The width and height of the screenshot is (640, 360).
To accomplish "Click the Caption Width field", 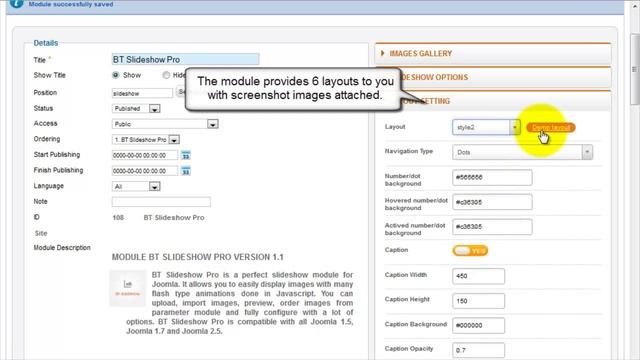I will pos(478,276).
